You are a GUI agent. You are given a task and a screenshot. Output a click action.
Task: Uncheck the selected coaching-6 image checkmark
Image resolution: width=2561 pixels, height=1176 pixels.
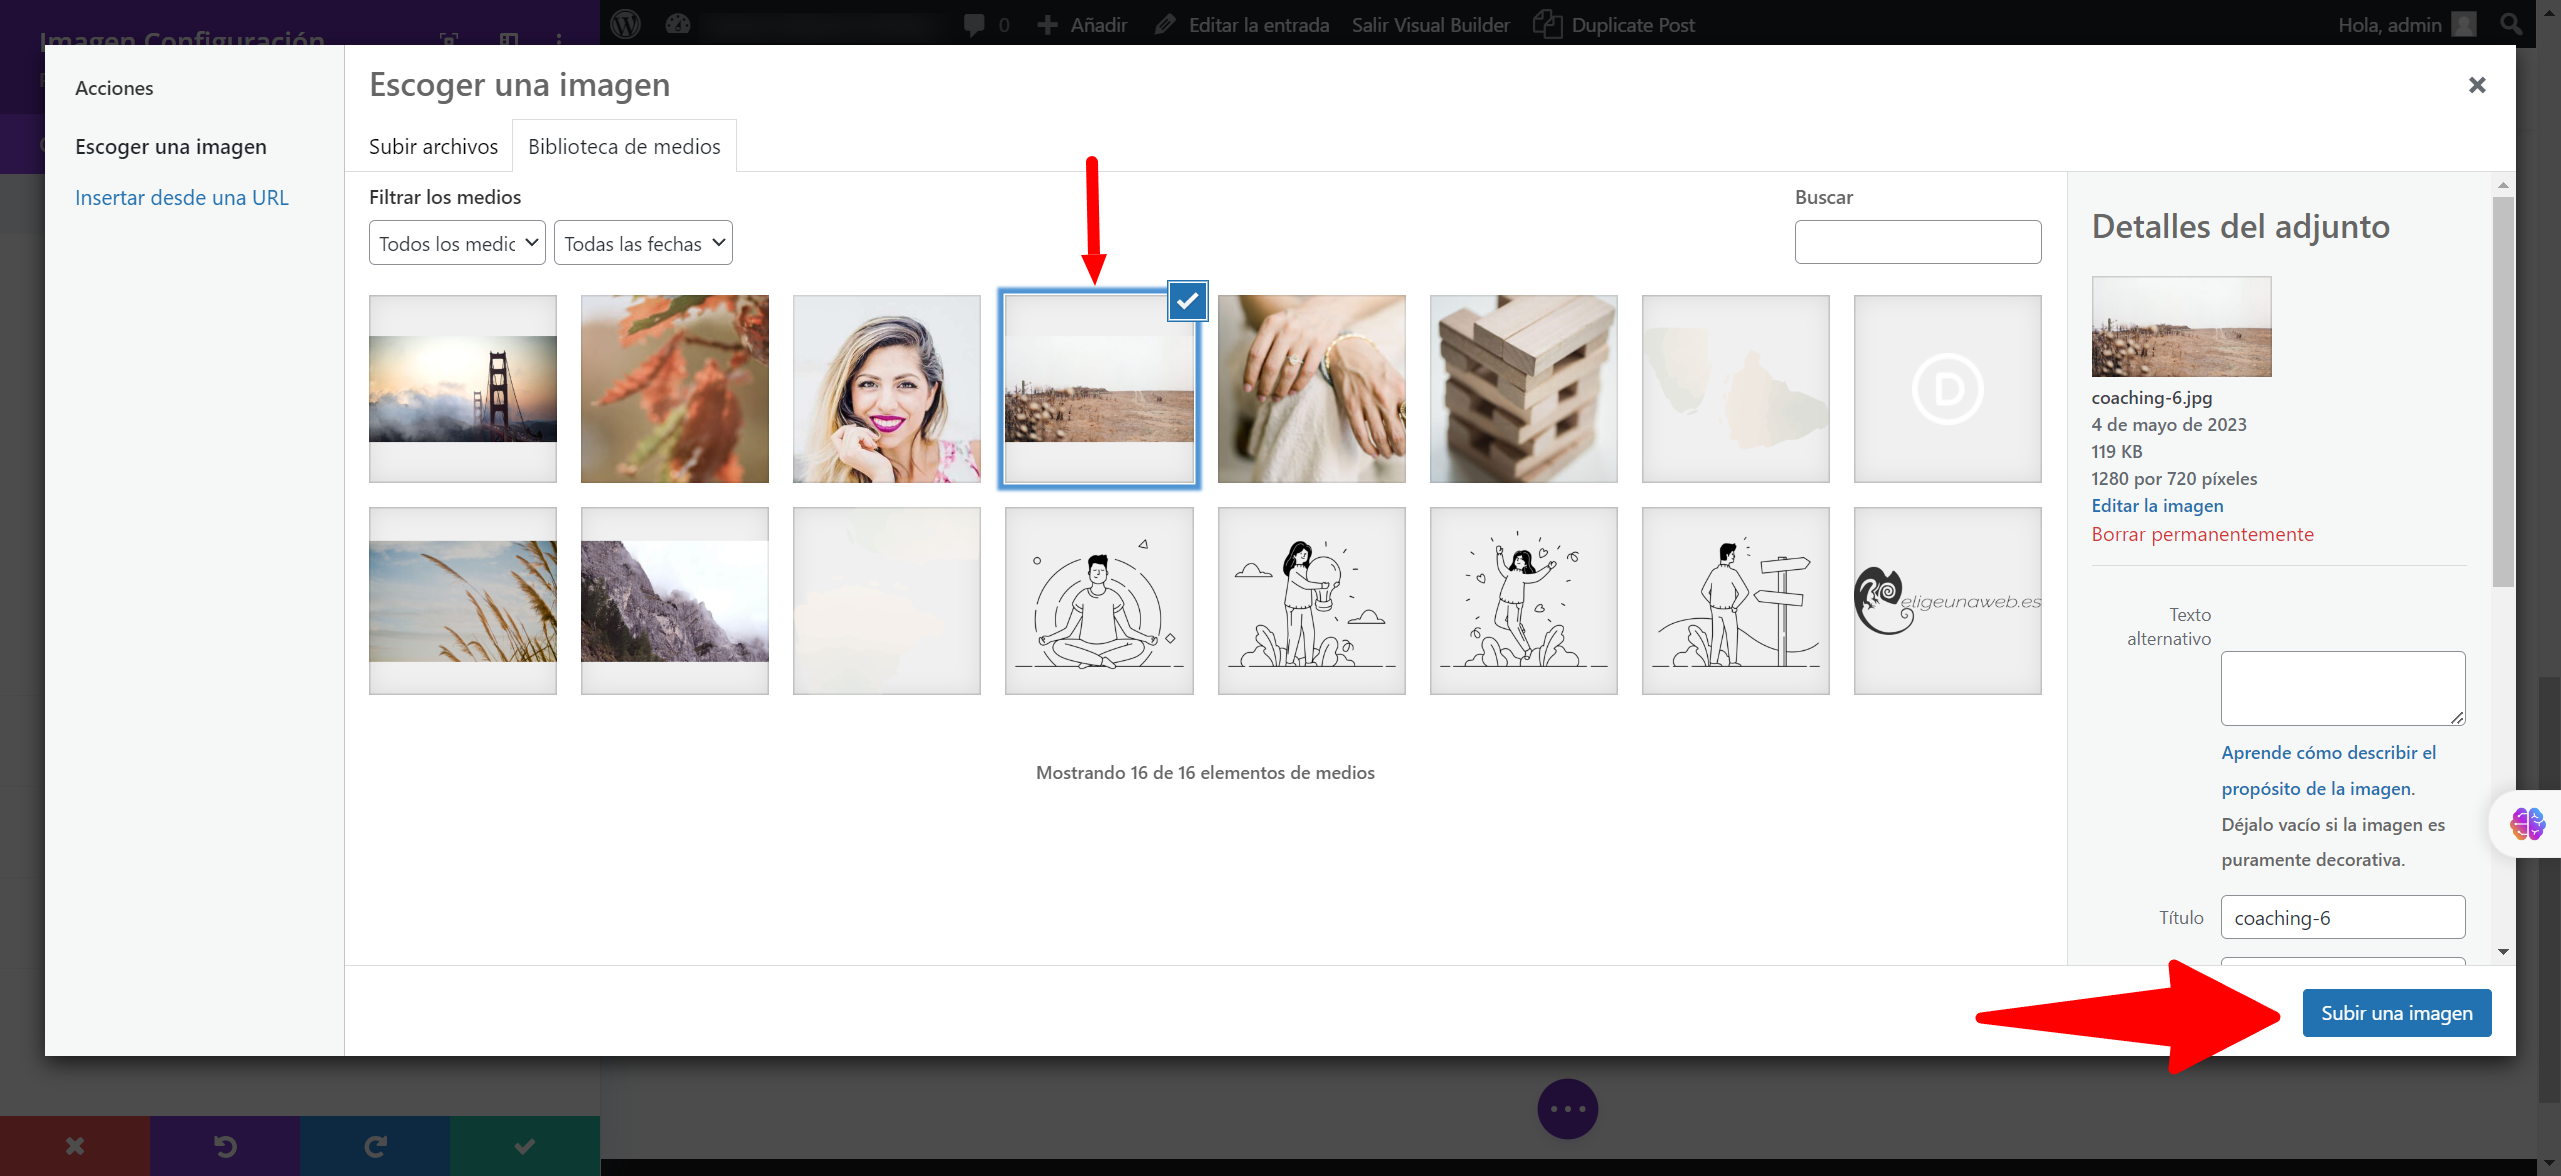click(x=1187, y=301)
